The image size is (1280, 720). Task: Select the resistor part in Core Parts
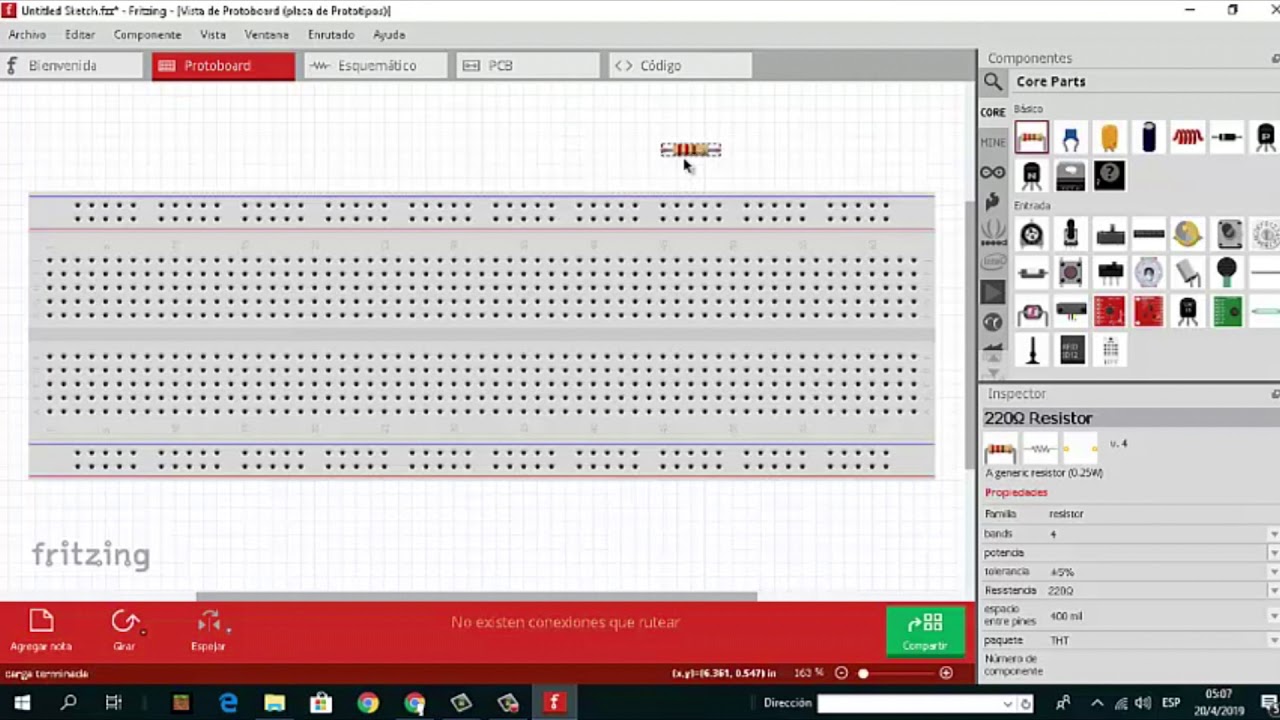1031,137
